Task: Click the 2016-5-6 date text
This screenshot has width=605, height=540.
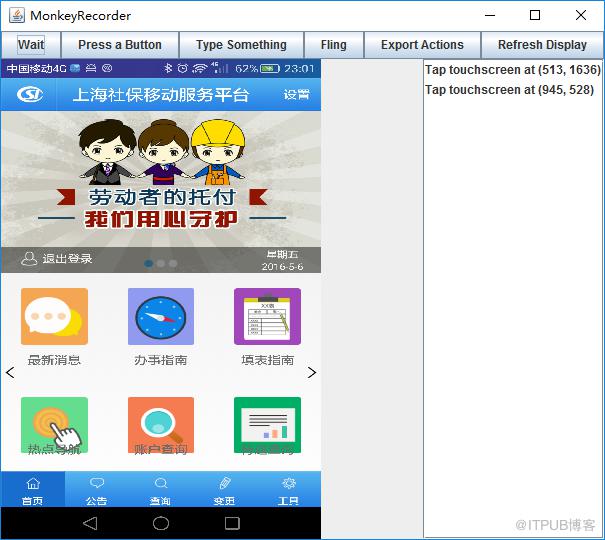Action: pos(282,267)
